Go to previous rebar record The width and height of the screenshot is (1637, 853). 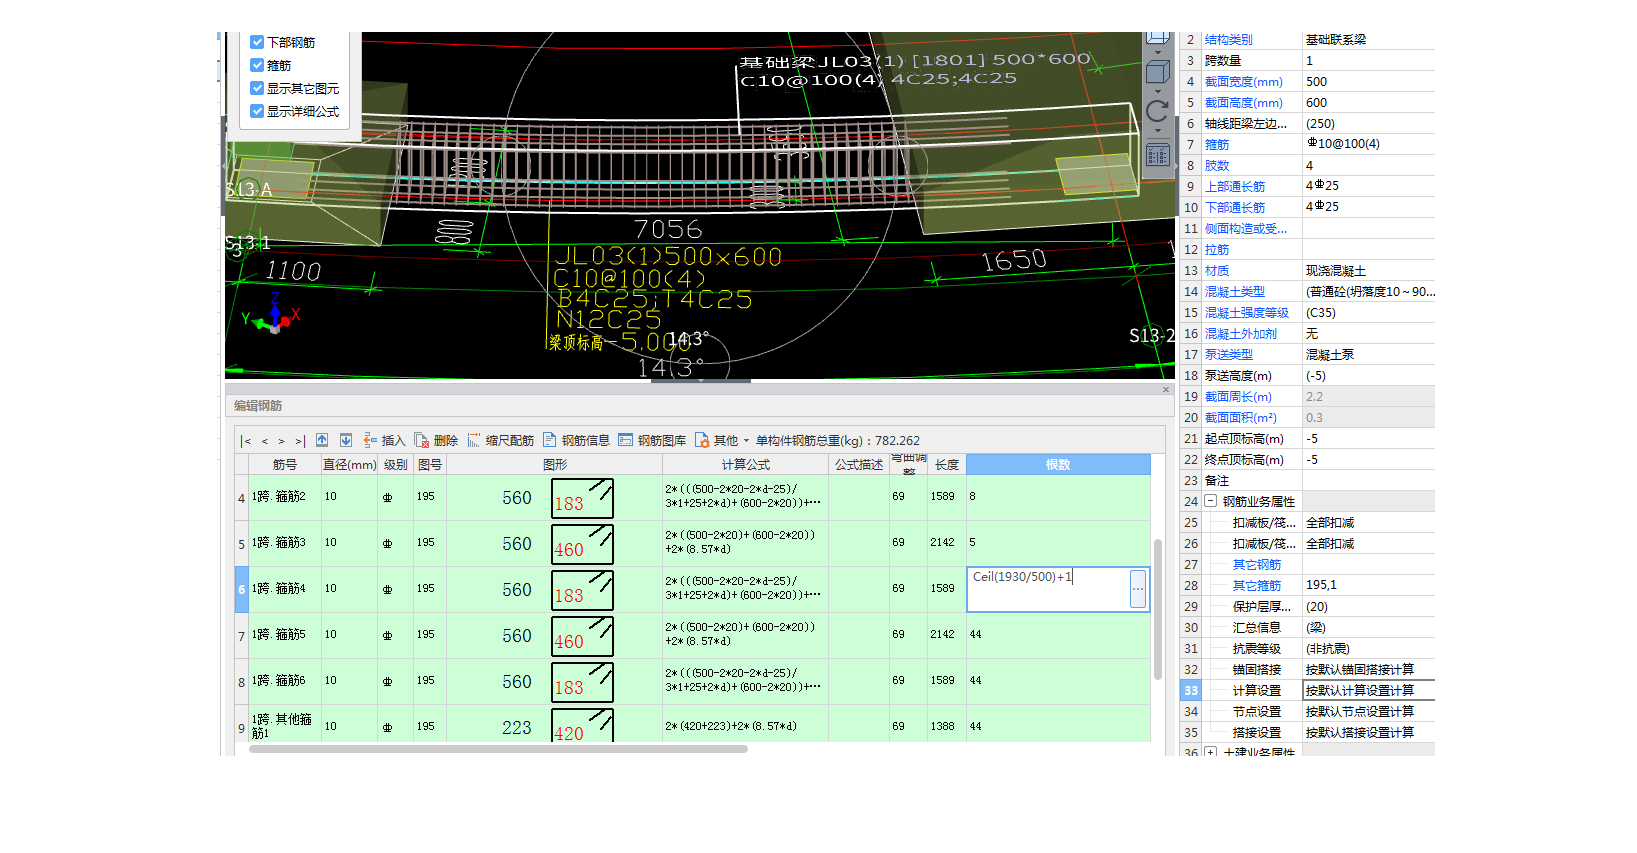pos(265,441)
